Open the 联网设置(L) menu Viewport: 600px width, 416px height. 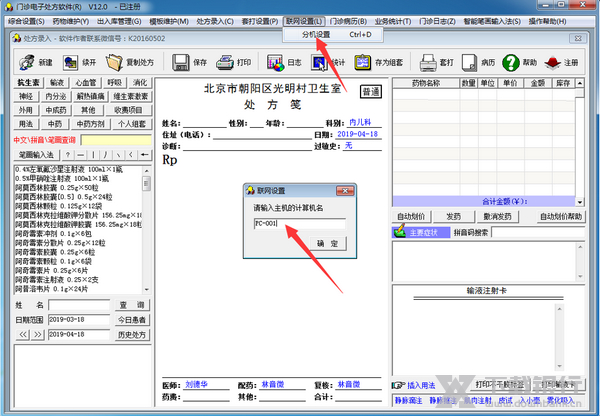click(x=303, y=20)
